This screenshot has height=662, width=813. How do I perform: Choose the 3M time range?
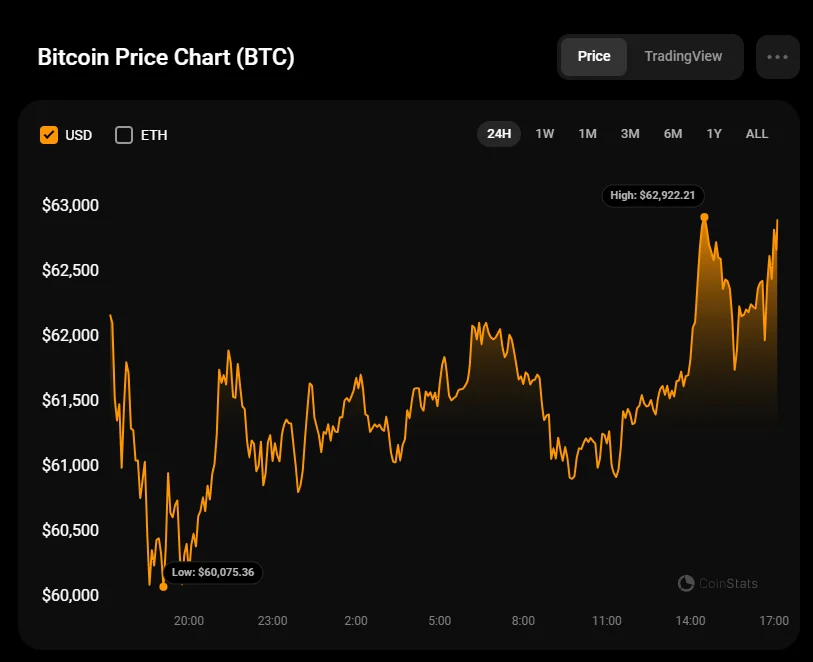pyautogui.click(x=630, y=133)
